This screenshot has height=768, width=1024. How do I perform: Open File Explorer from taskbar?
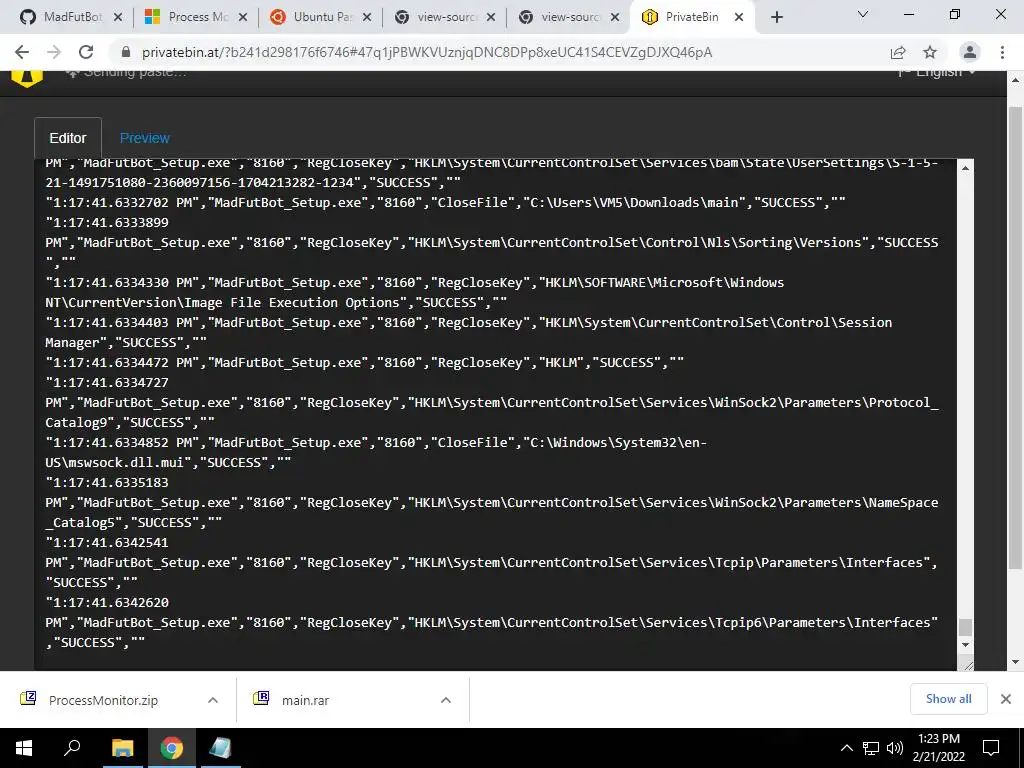pos(122,748)
